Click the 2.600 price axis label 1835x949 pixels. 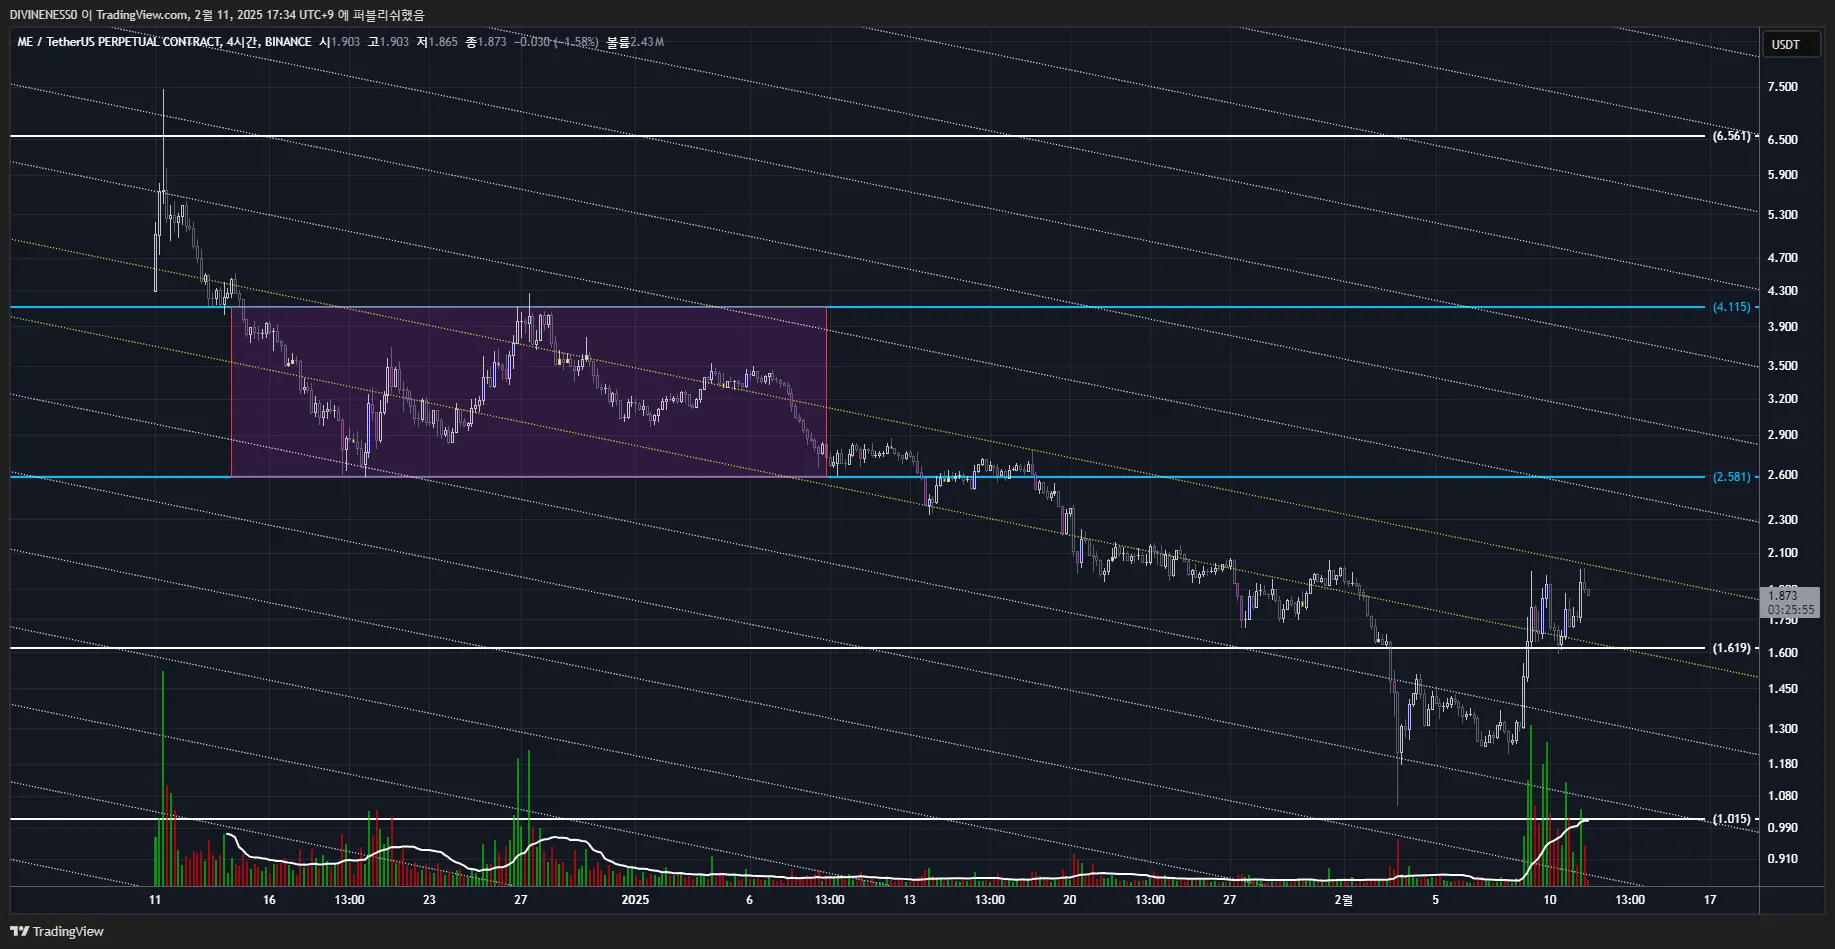point(1782,475)
